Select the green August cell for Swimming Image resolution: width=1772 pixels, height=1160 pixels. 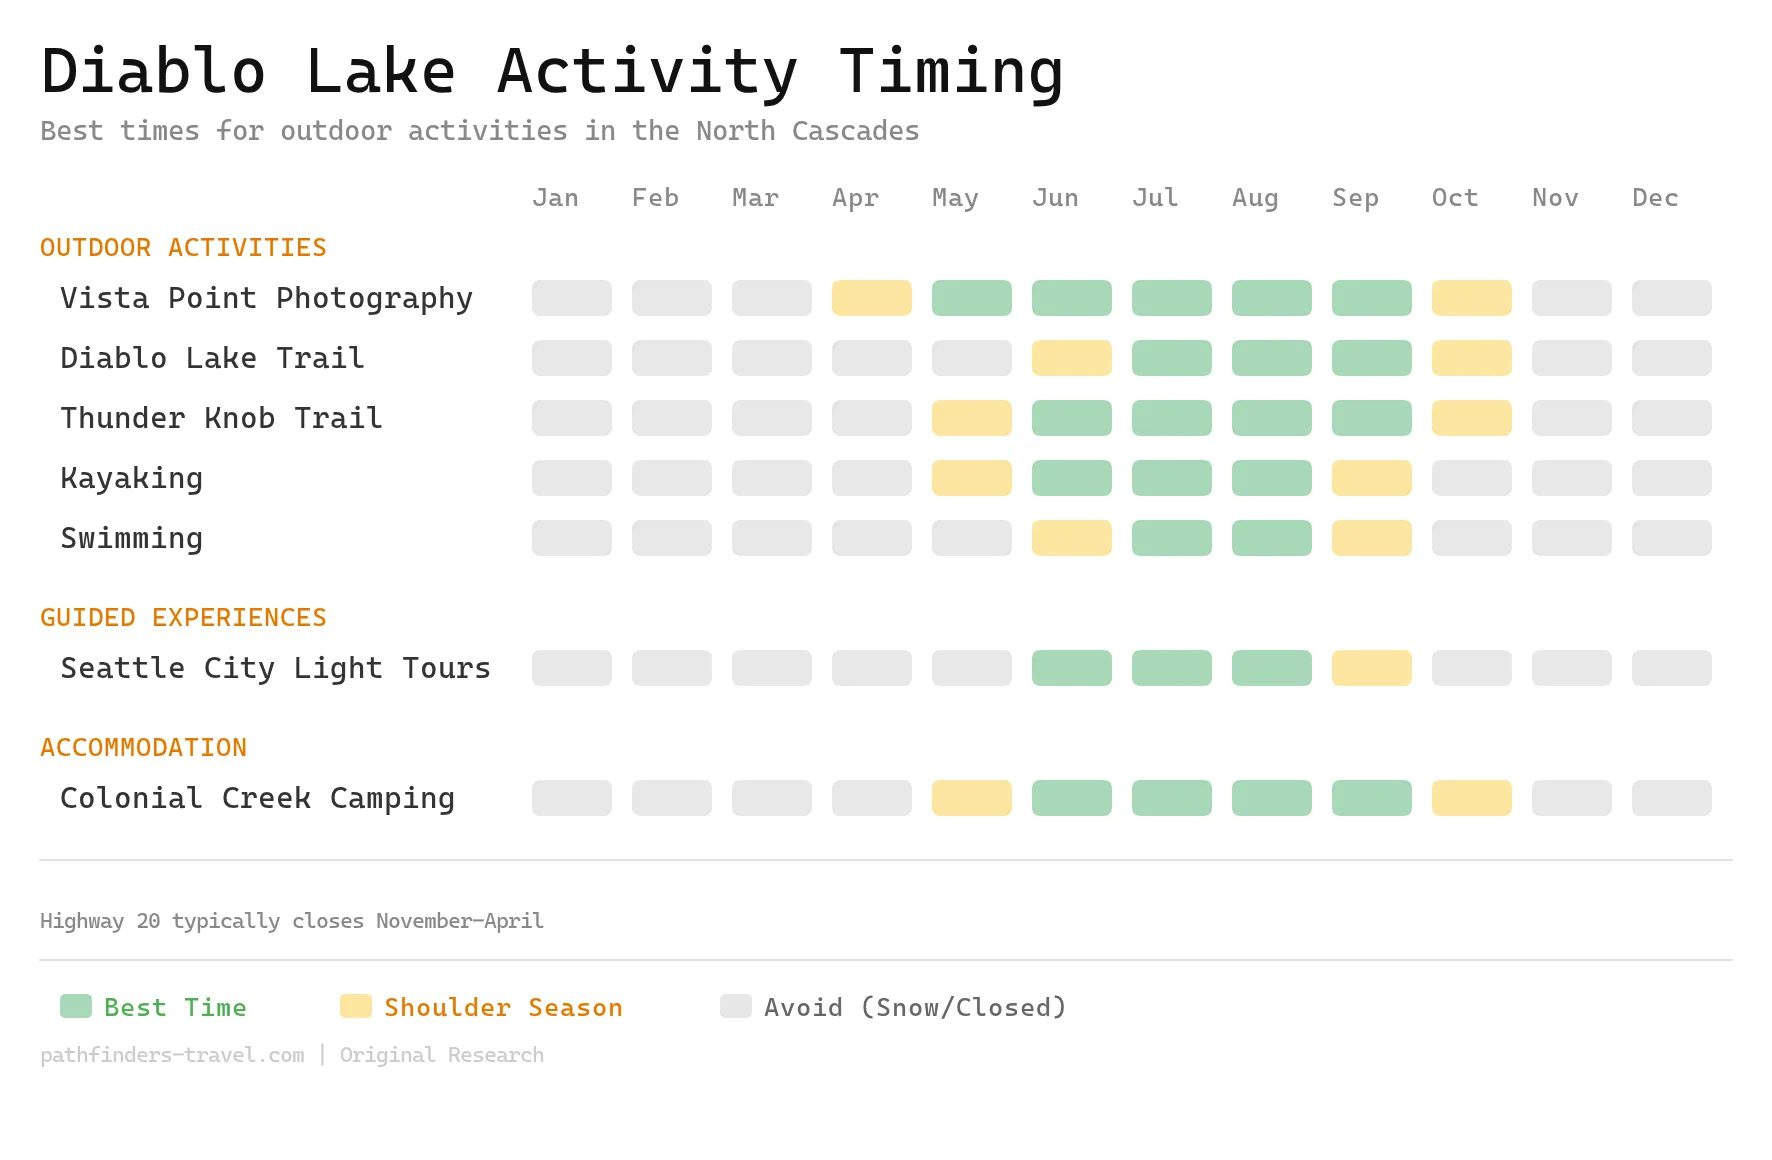[1271, 538]
